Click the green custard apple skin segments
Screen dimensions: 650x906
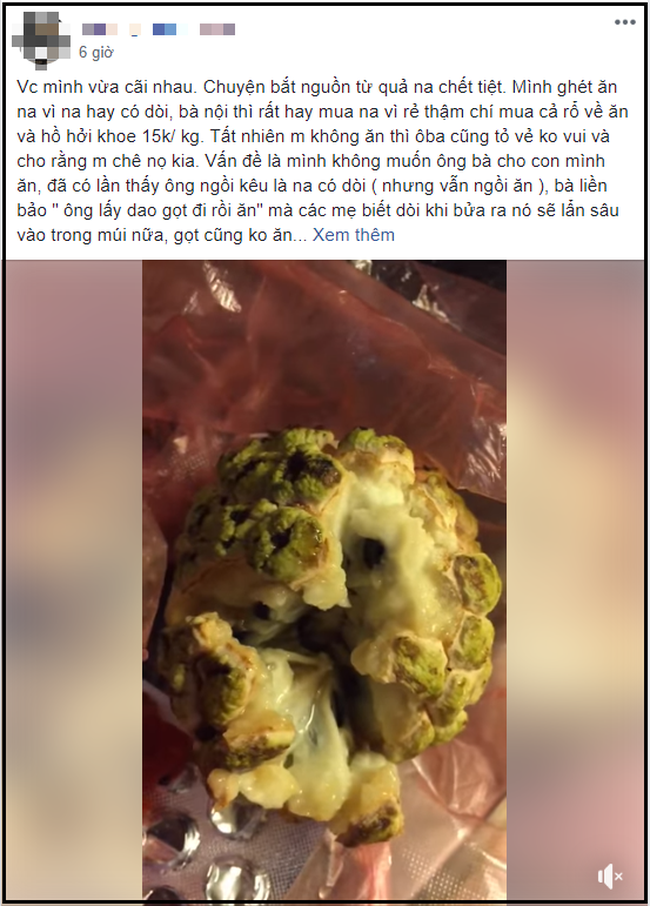tap(272, 508)
